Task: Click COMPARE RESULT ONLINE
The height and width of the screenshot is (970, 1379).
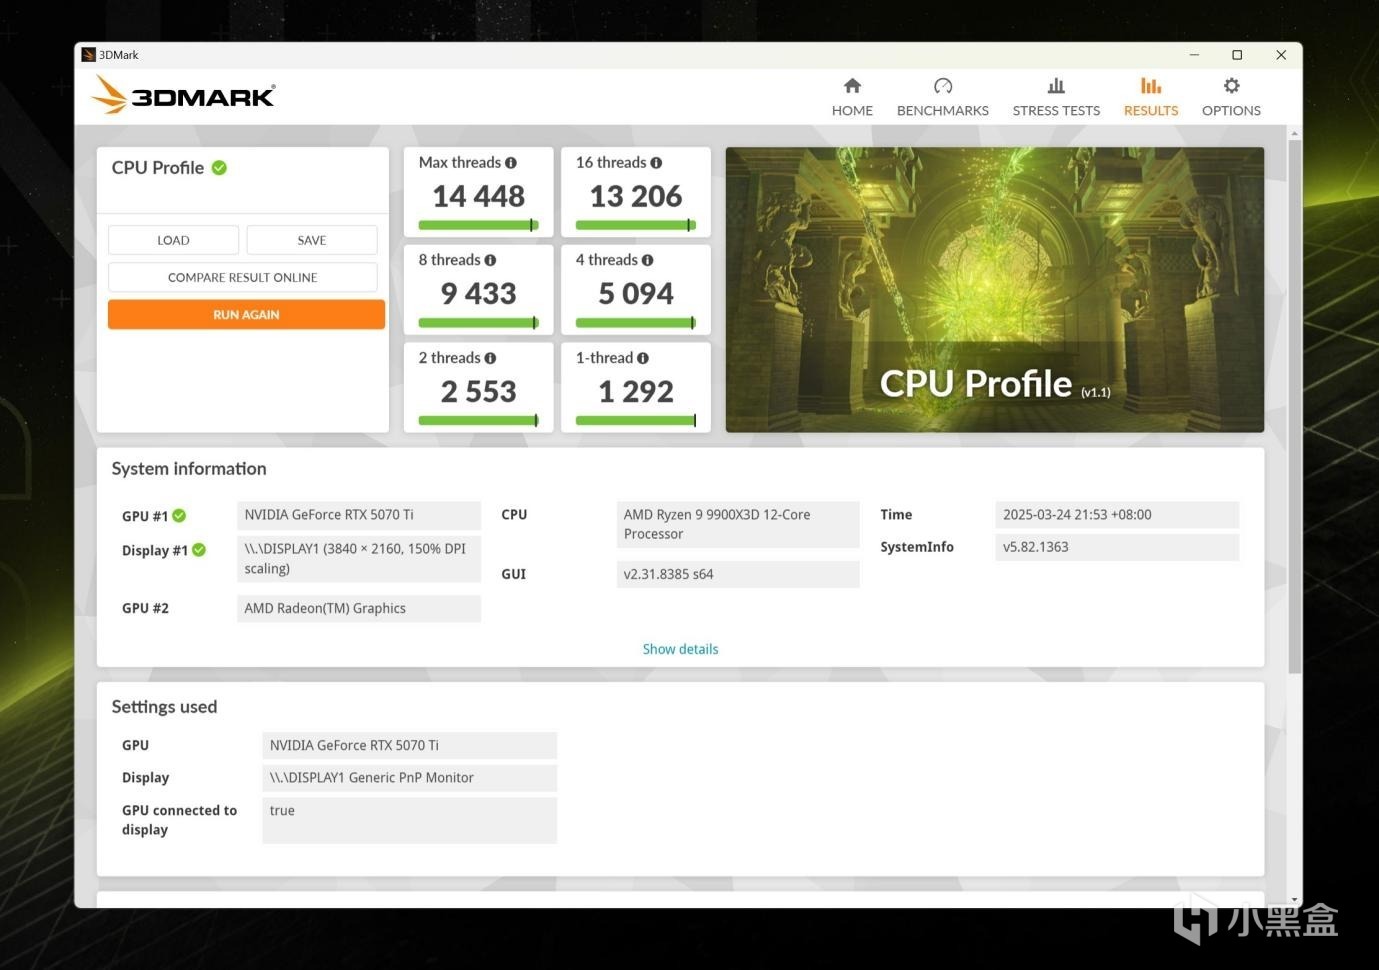Action: tap(243, 277)
